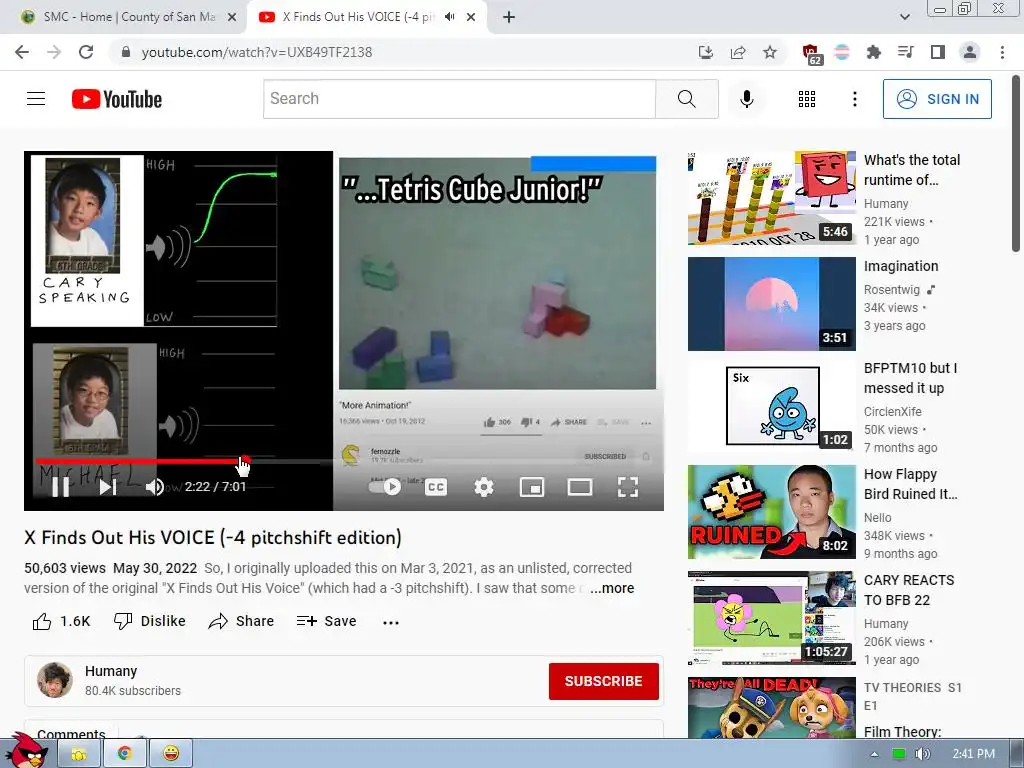Open the Chrome profile menu
The height and width of the screenshot is (768, 1024).
pos(970,52)
